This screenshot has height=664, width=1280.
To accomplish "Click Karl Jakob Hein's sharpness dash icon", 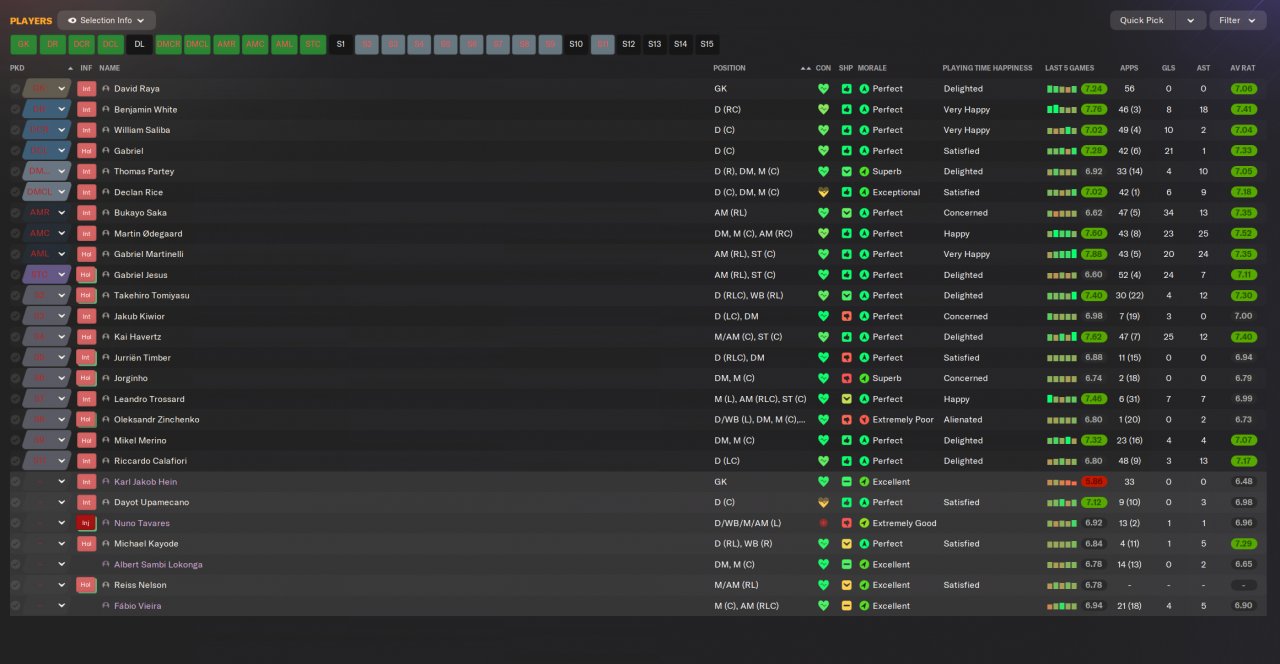I will pos(846,482).
